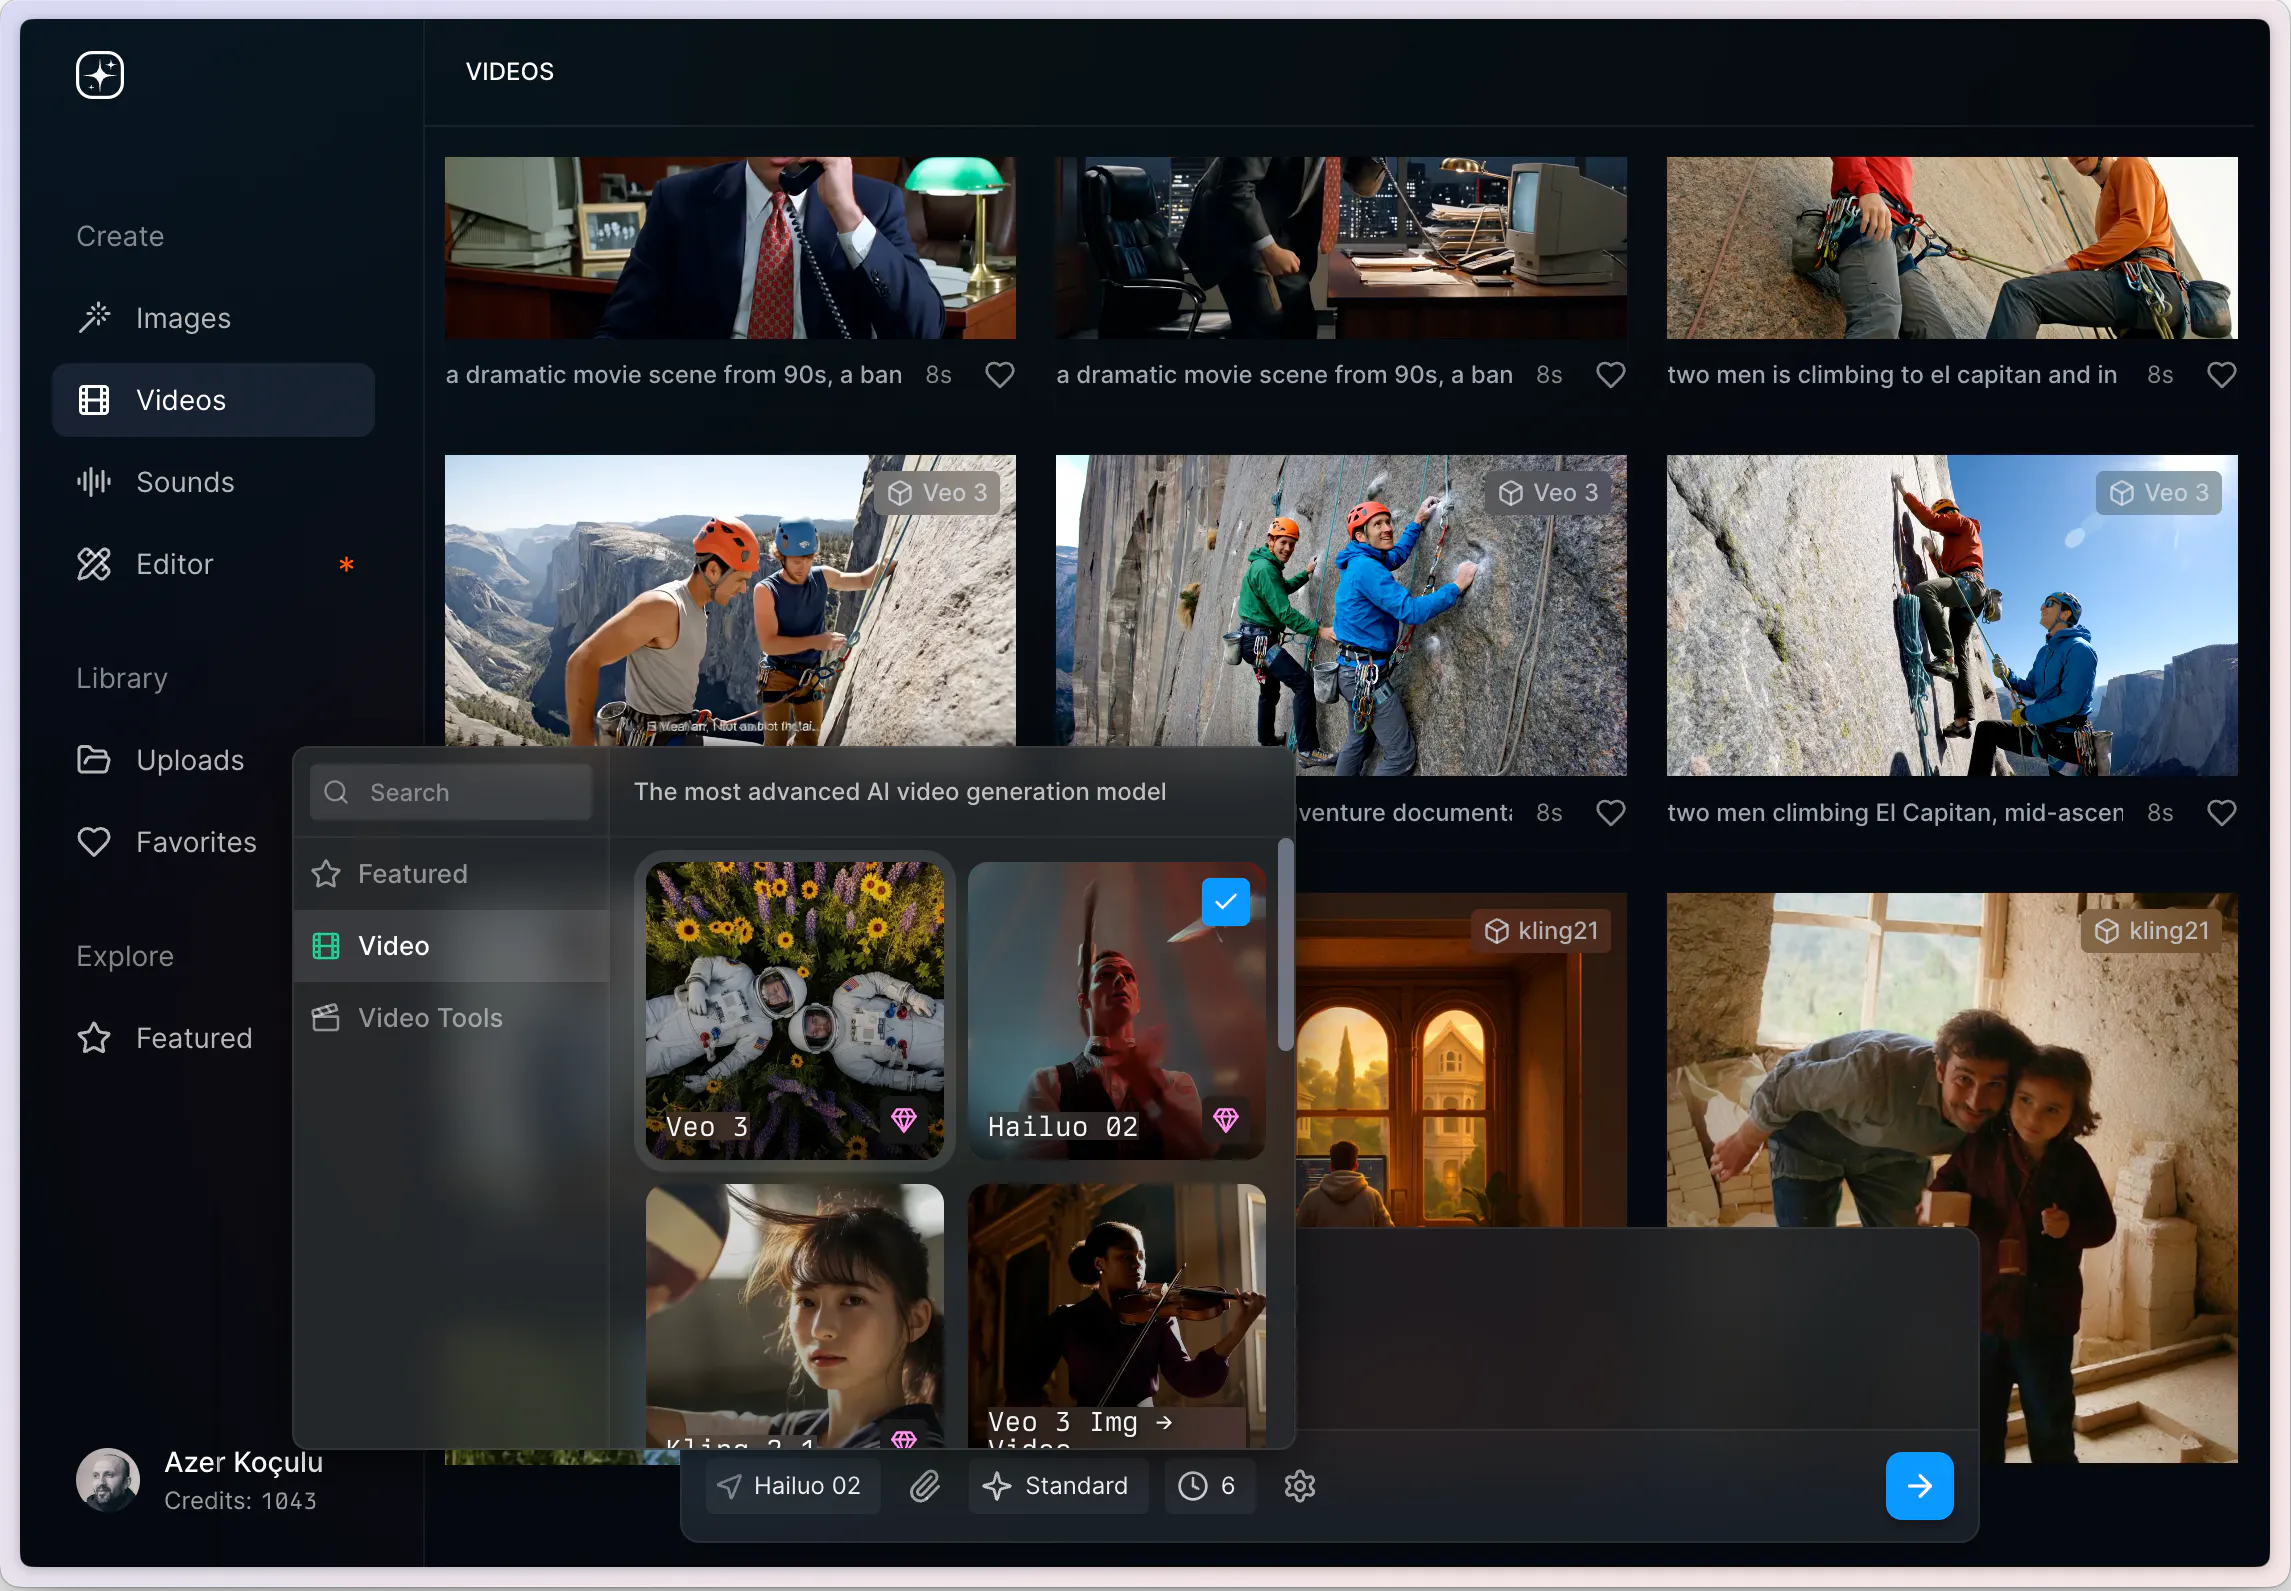This screenshot has height=1591, width=2291.
Task: Click the search magnifier icon in model picker
Action: (336, 792)
